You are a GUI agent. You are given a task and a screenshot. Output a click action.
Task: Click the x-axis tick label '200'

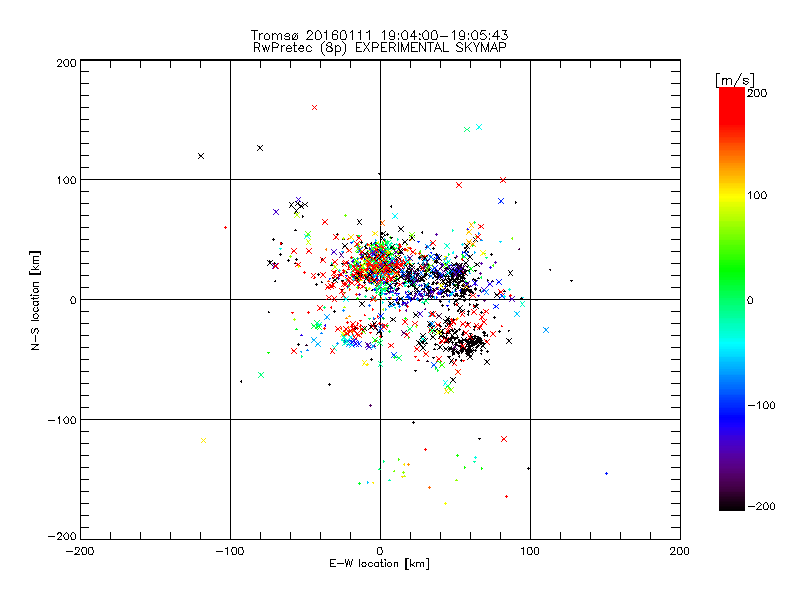click(x=680, y=551)
